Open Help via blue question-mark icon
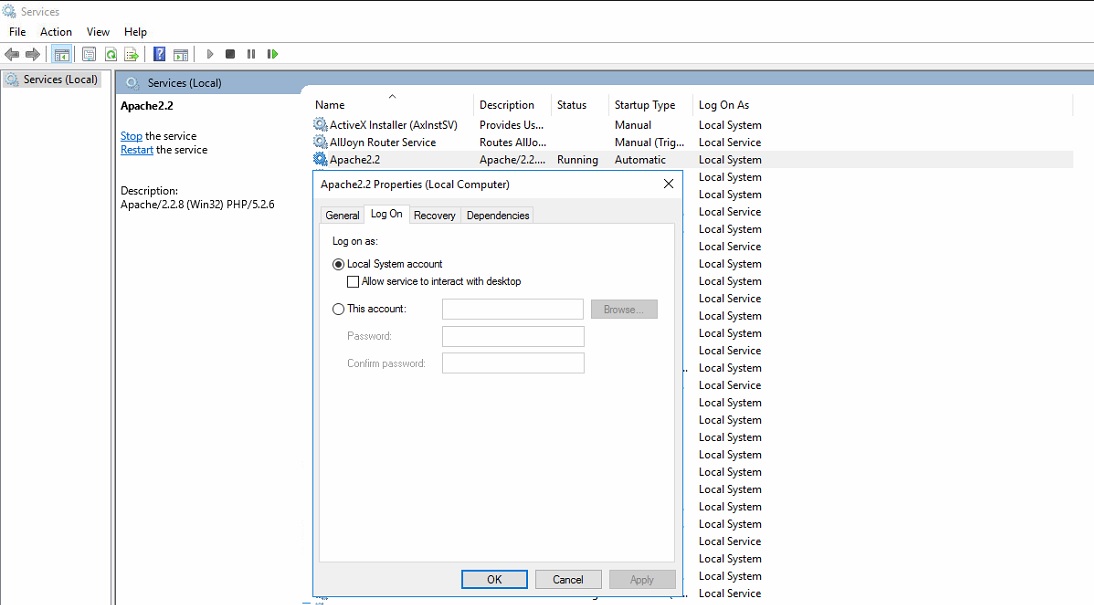This screenshot has width=1094, height=605. pos(159,54)
